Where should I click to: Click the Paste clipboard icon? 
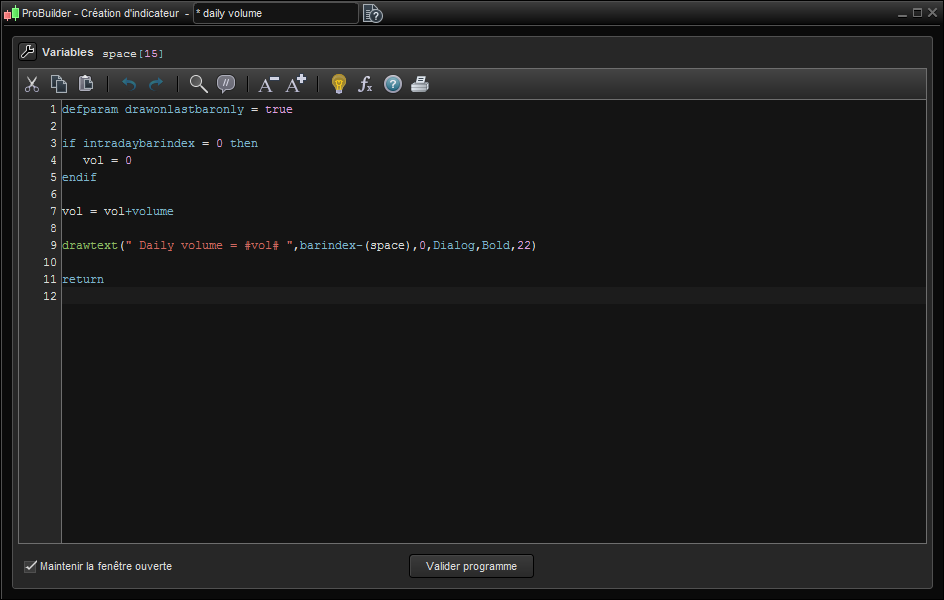pos(86,84)
